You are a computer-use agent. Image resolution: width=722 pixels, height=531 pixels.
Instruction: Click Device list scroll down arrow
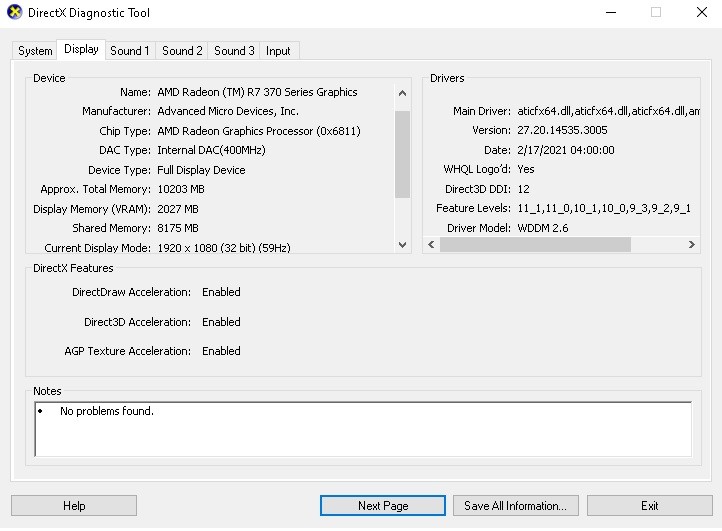[x=402, y=245]
